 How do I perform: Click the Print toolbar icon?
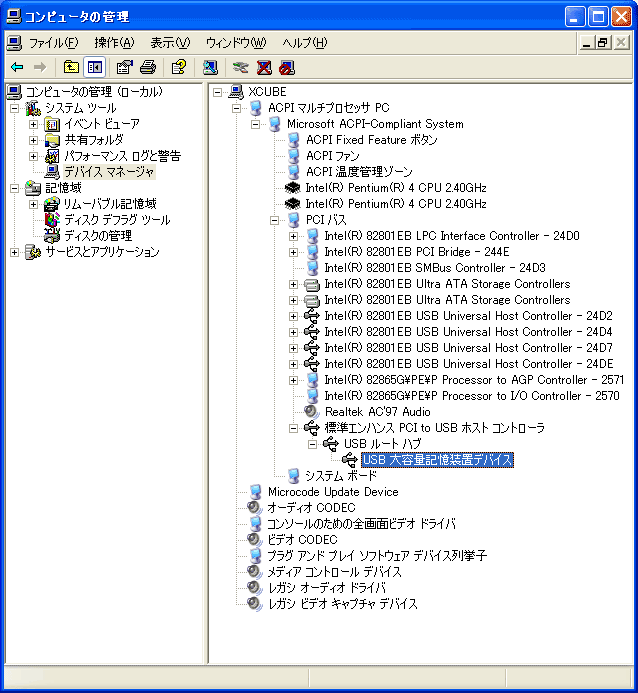tap(148, 67)
